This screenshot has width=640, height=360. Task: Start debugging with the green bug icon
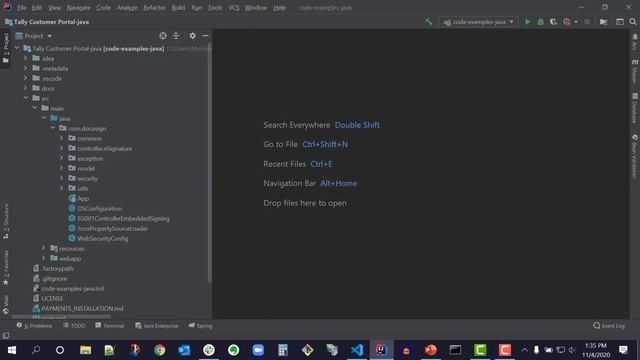(540, 22)
